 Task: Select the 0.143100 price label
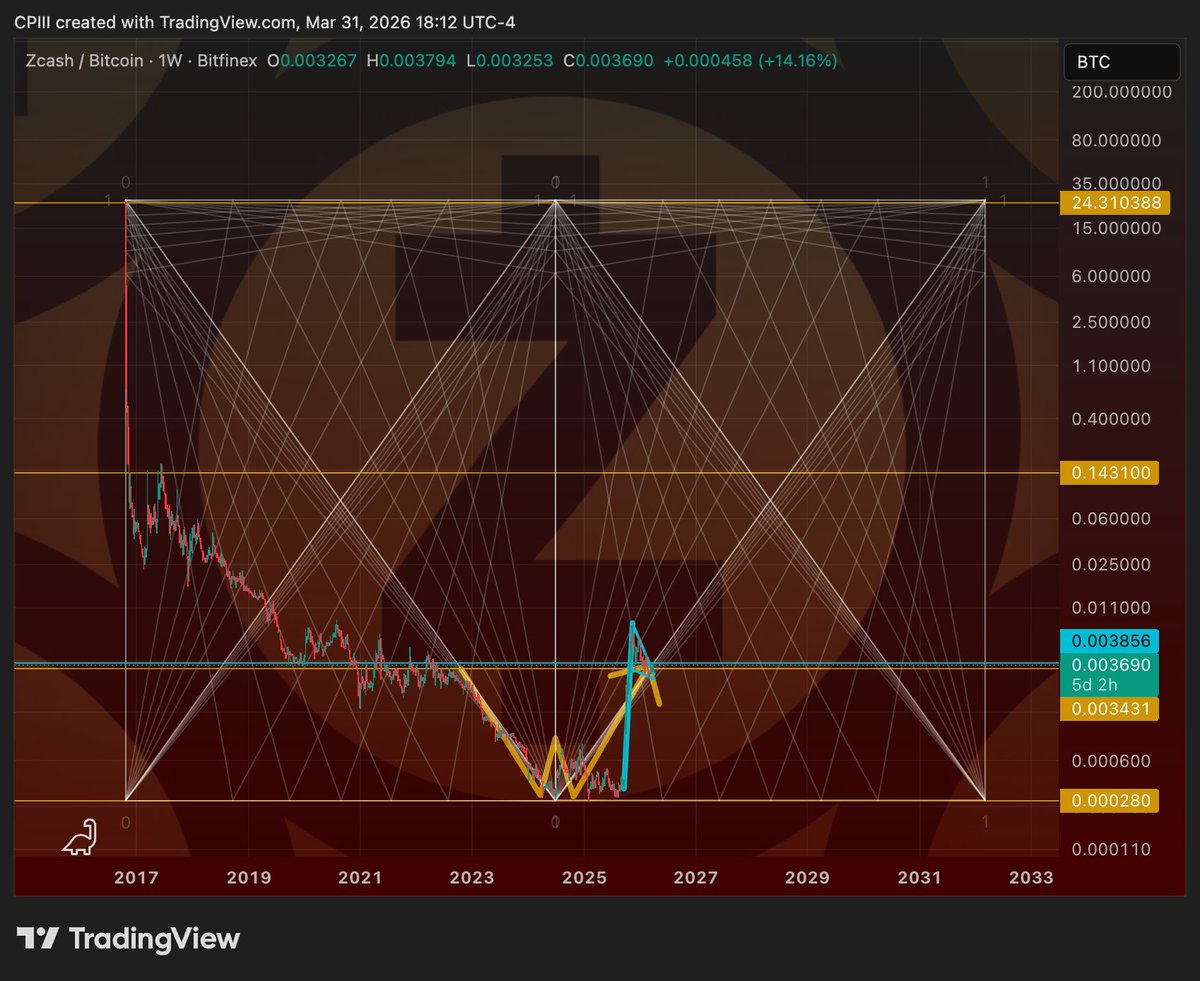pos(1109,473)
